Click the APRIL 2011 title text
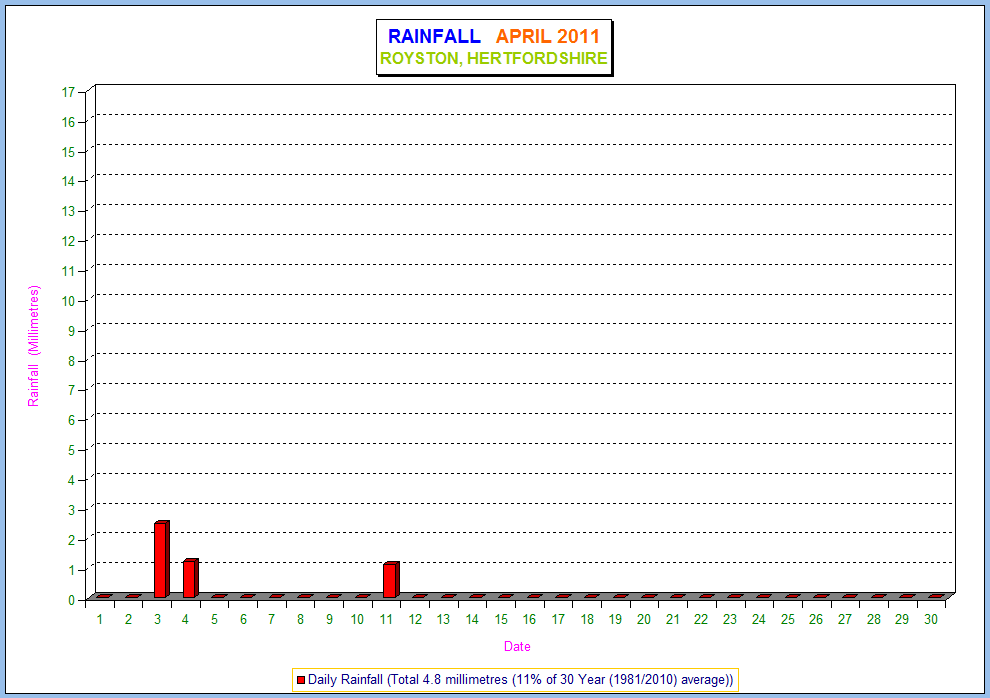 click(547, 37)
